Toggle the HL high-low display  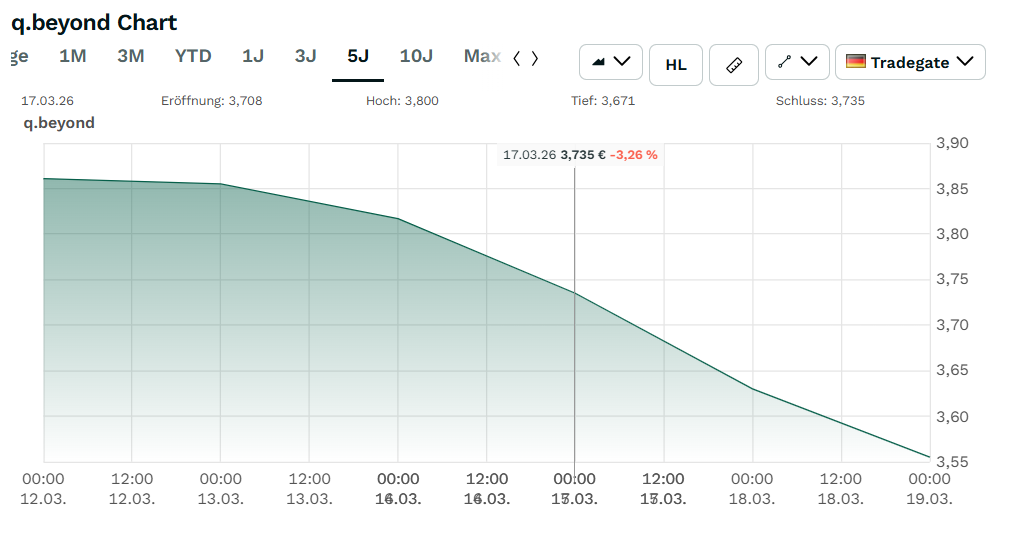click(676, 64)
